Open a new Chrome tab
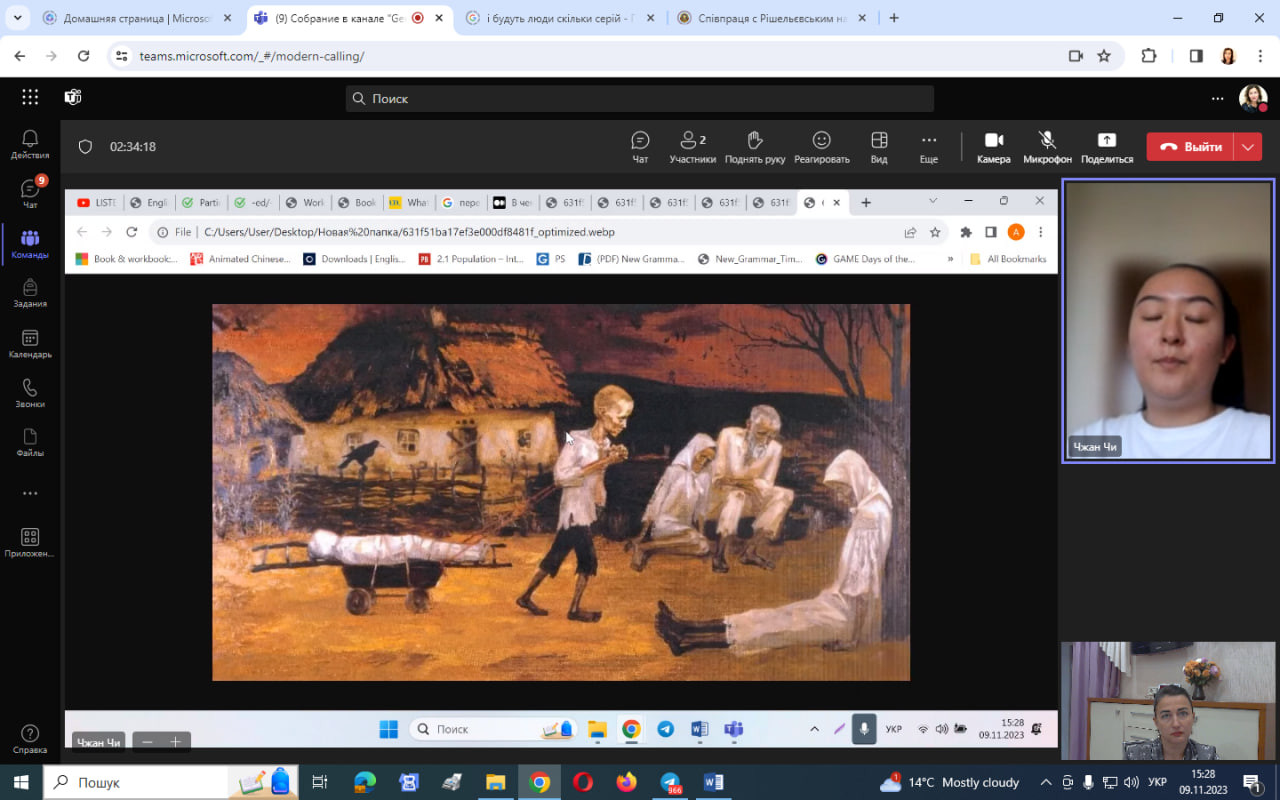Screen dimensions: 1280x800 pyautogui.click(x=894, y=18)
